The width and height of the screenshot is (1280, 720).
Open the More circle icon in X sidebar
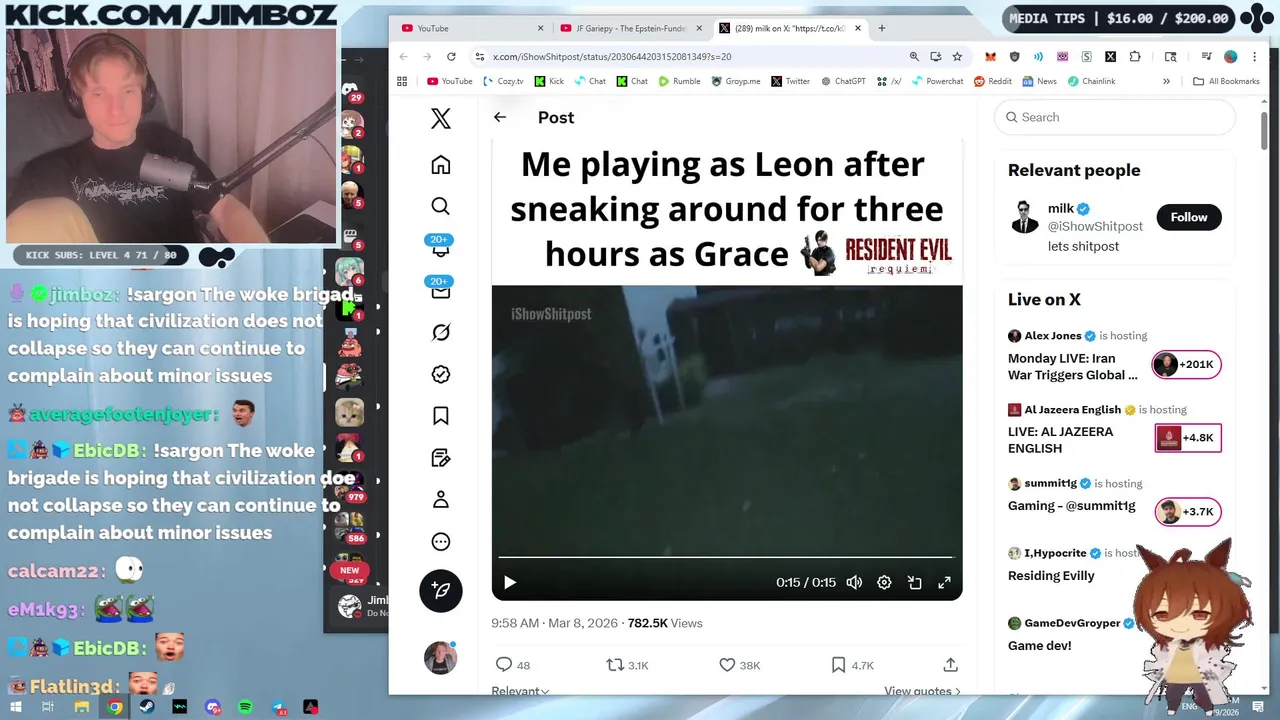tap(440, 542)
